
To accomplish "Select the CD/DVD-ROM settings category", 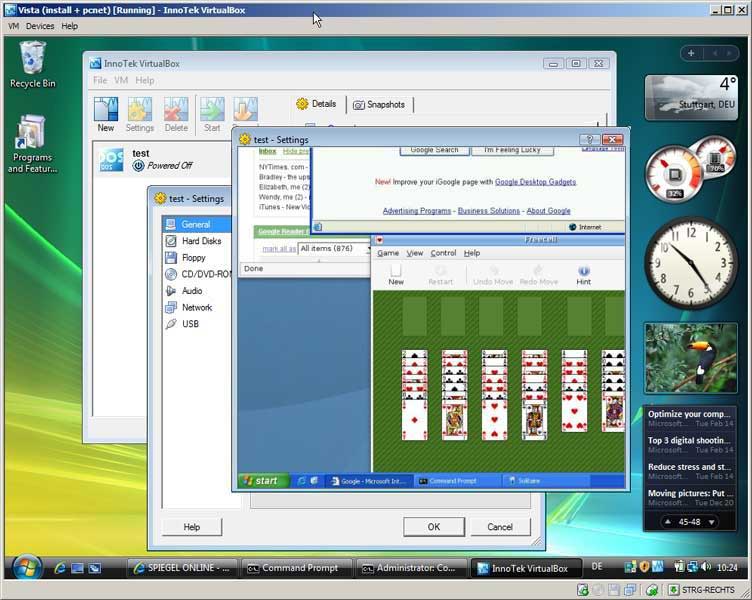I will pos(198,274).
